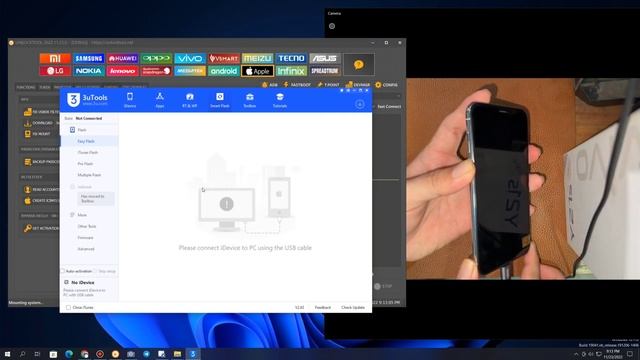640x360 pixels.
Task: Open Chrome from the taskbar
Action: click(84, 354)
